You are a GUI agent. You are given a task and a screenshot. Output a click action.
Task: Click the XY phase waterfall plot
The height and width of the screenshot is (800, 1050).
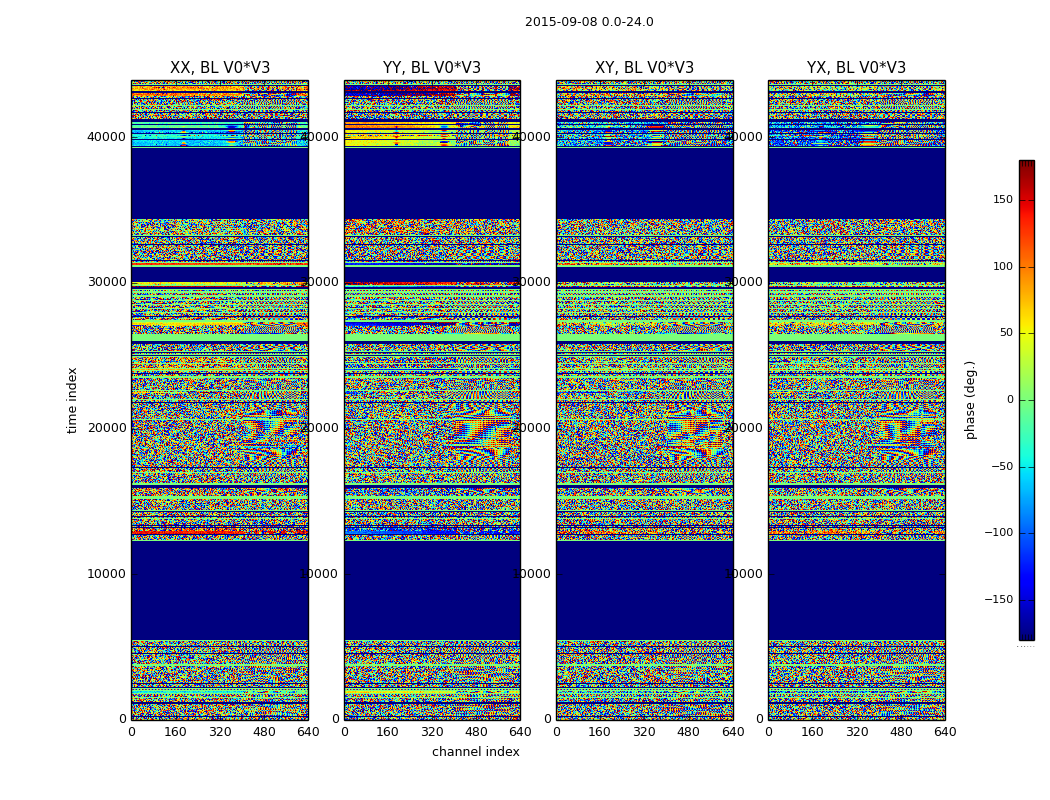click(x=644, y=400)
